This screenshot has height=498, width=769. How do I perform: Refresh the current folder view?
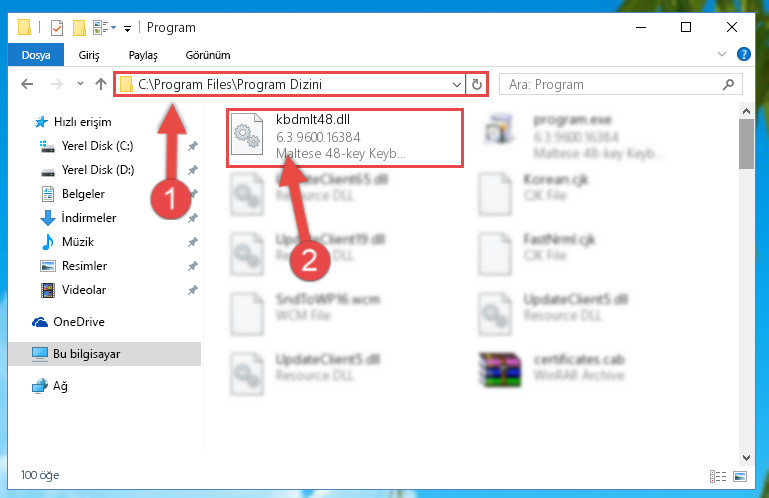[x=477, y=84]
